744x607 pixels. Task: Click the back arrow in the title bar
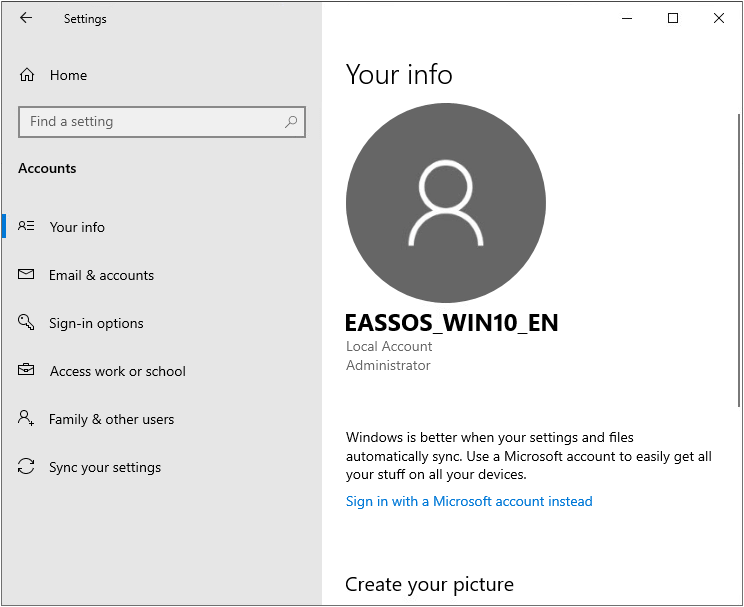coord(26,18)
